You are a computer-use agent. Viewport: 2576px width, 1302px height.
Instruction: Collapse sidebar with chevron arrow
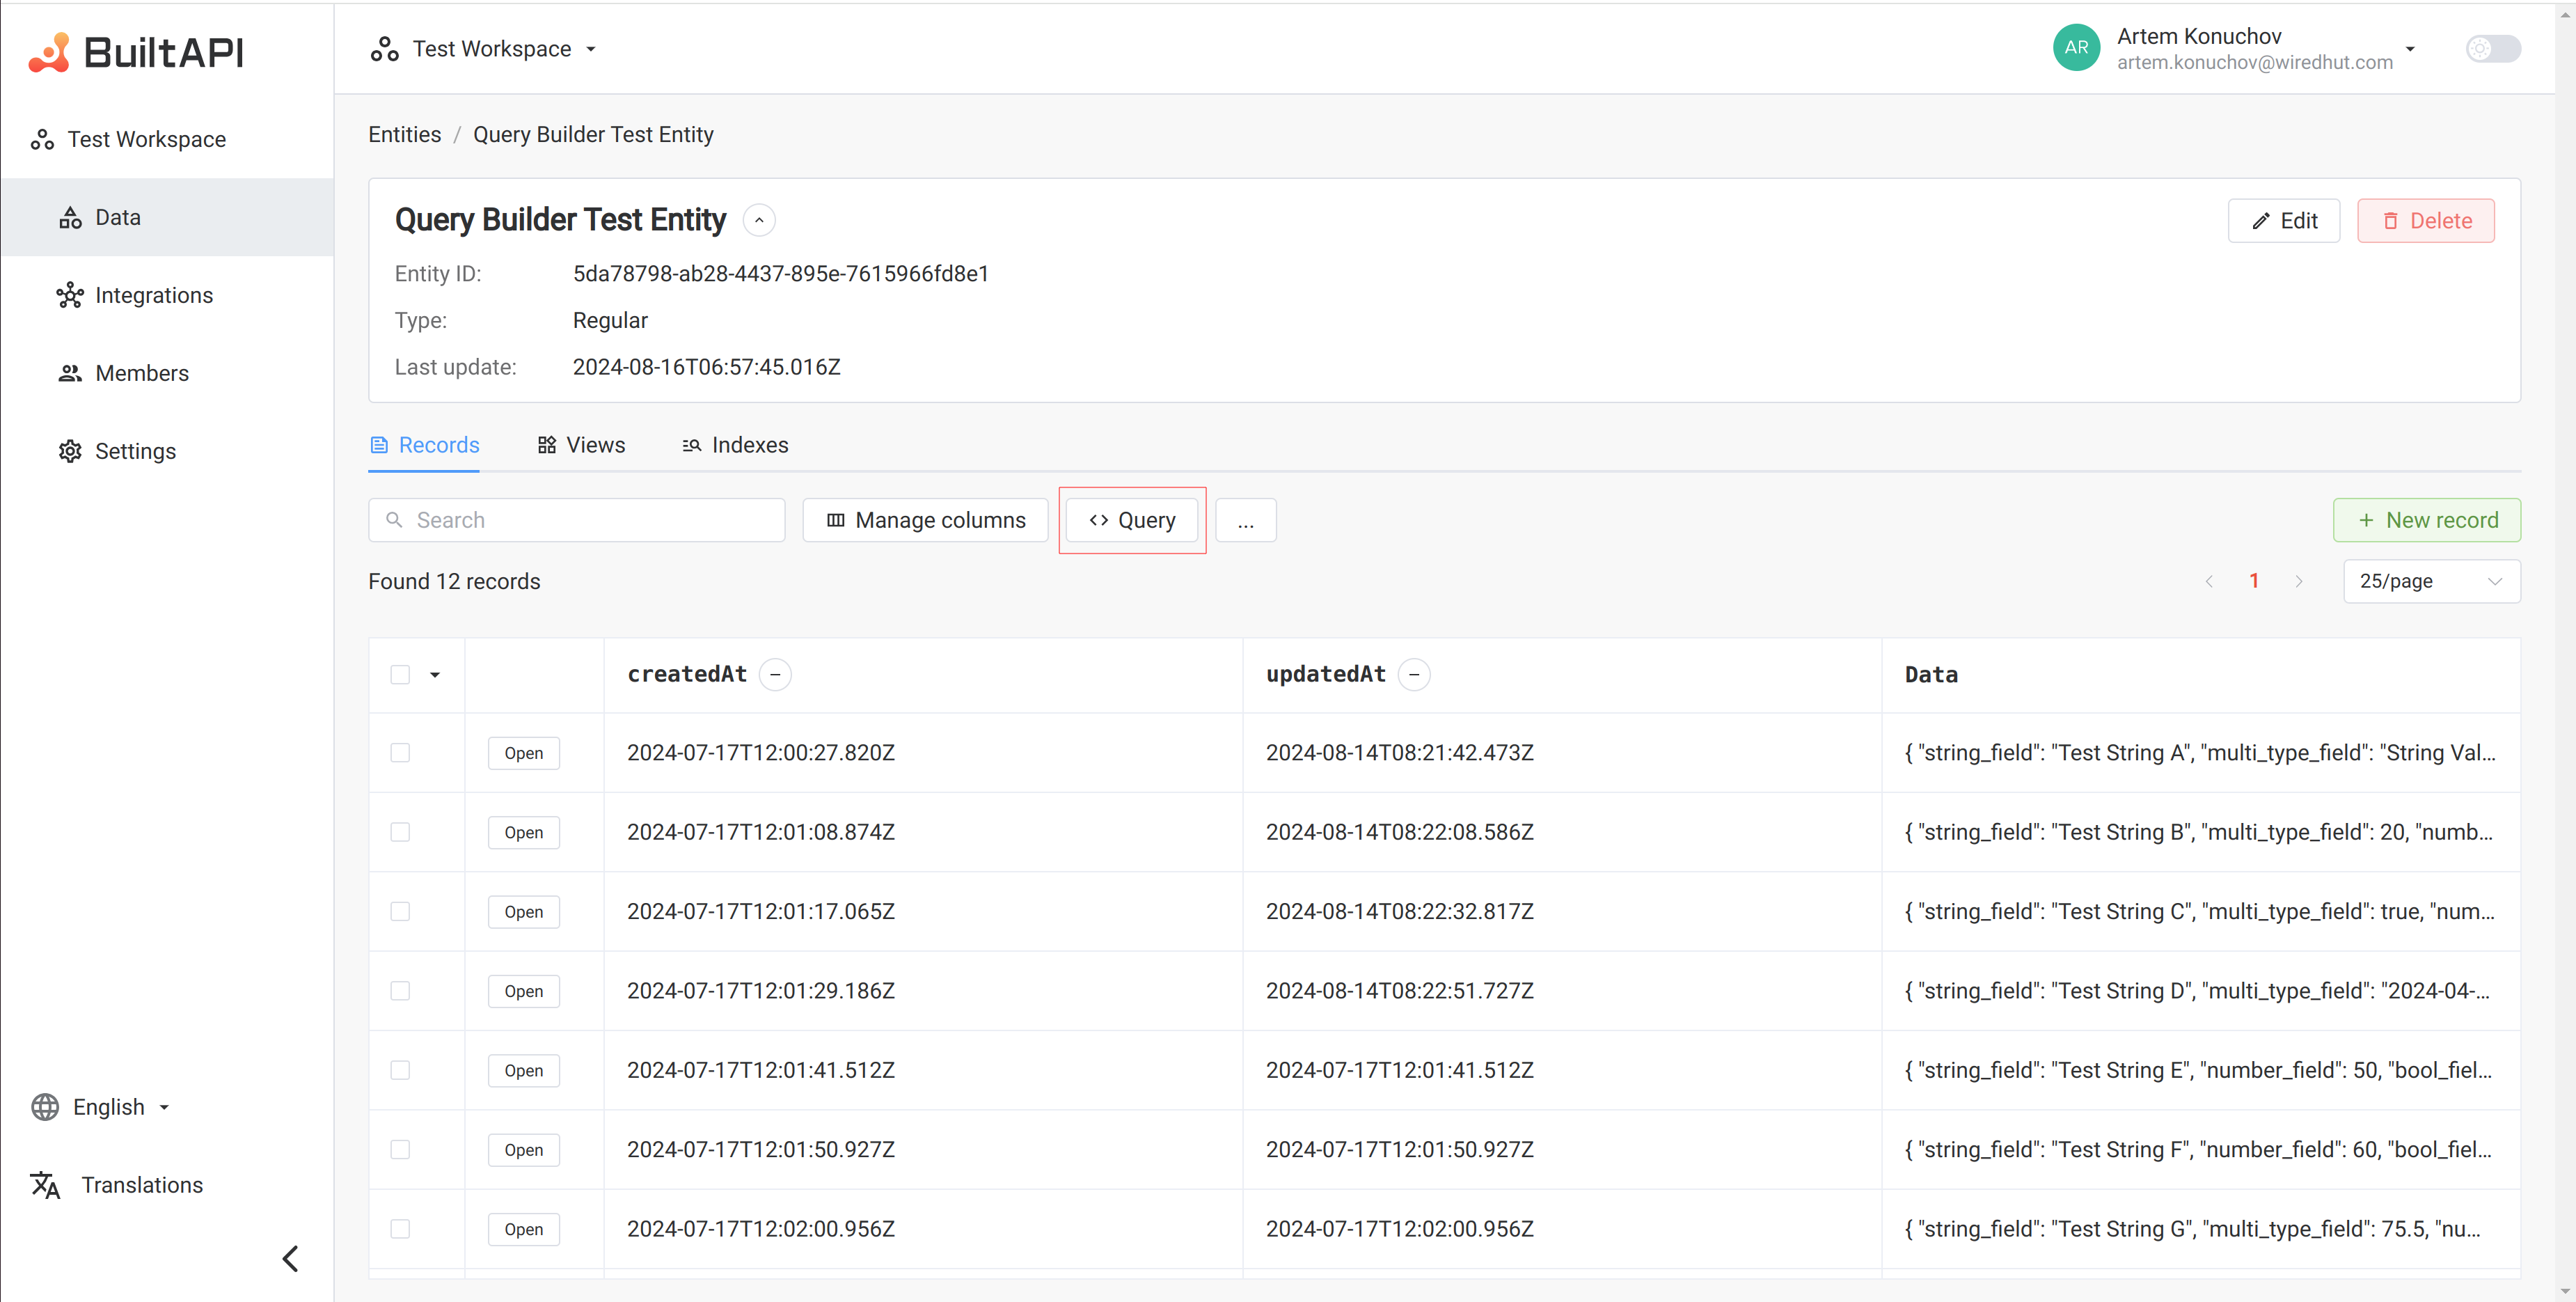click(x=290, y=1258)
